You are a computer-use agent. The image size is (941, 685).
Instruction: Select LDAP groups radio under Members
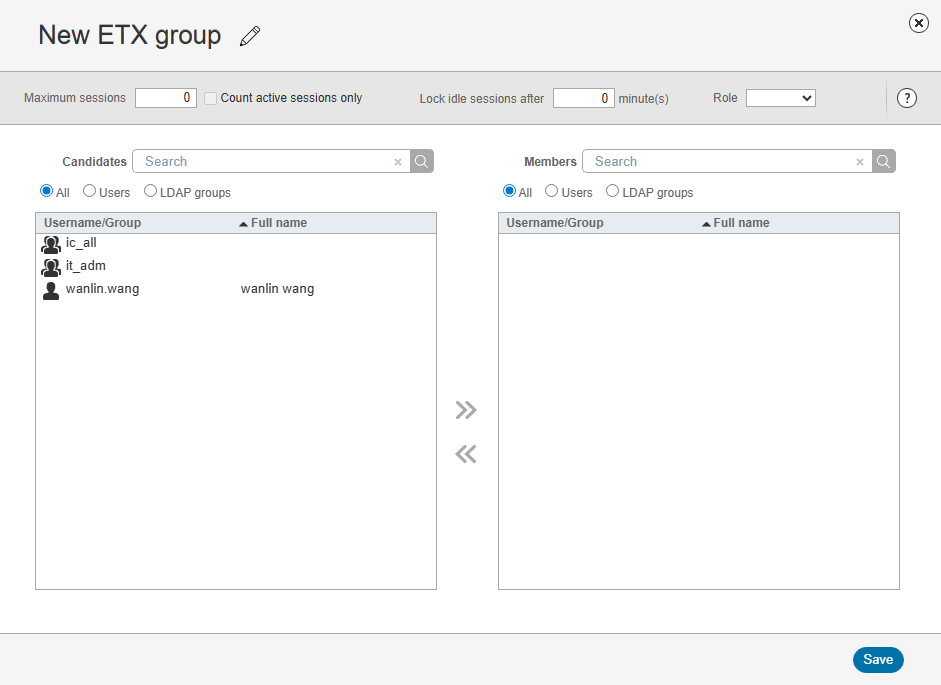(613, 191)
